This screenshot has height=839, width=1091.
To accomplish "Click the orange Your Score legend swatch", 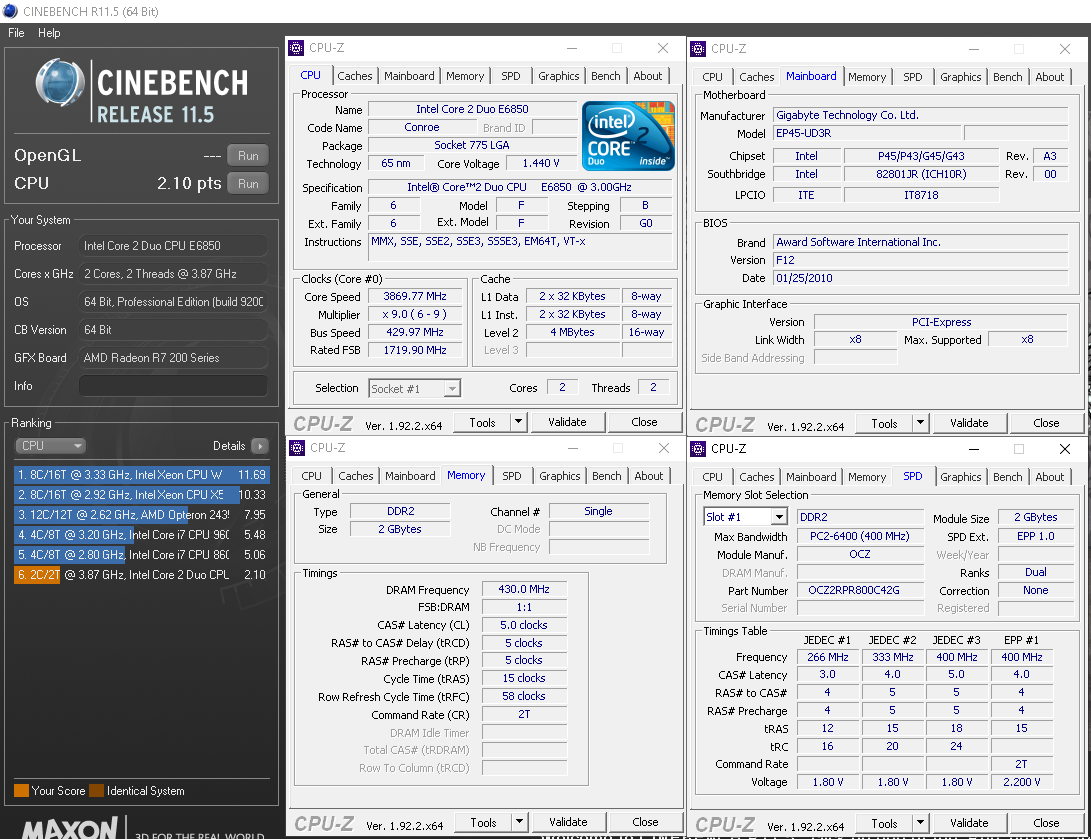I will (x=22, y=791).
